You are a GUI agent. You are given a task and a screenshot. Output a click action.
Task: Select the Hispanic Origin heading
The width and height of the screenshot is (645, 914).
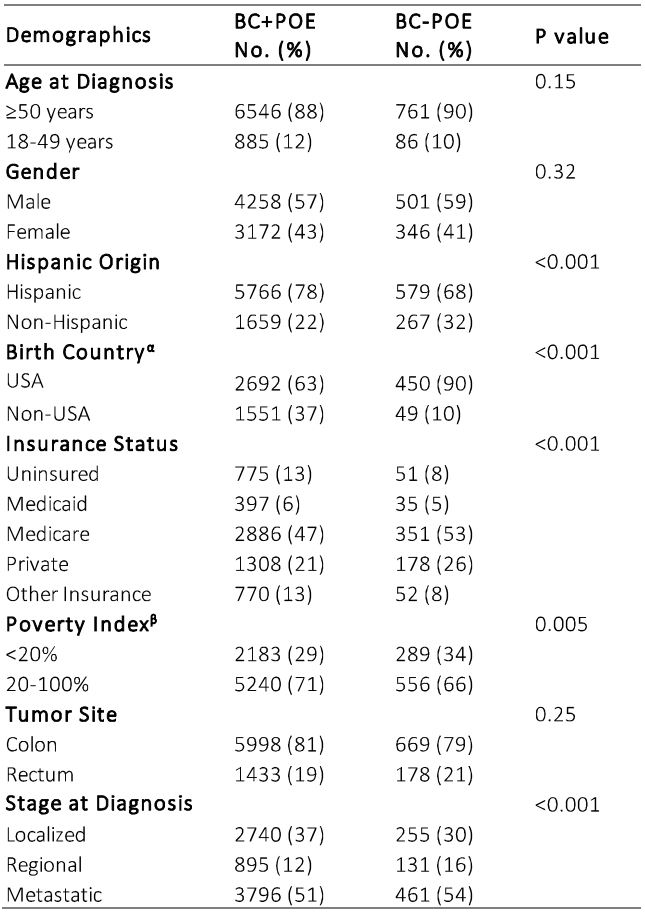[x=83, y=262]
